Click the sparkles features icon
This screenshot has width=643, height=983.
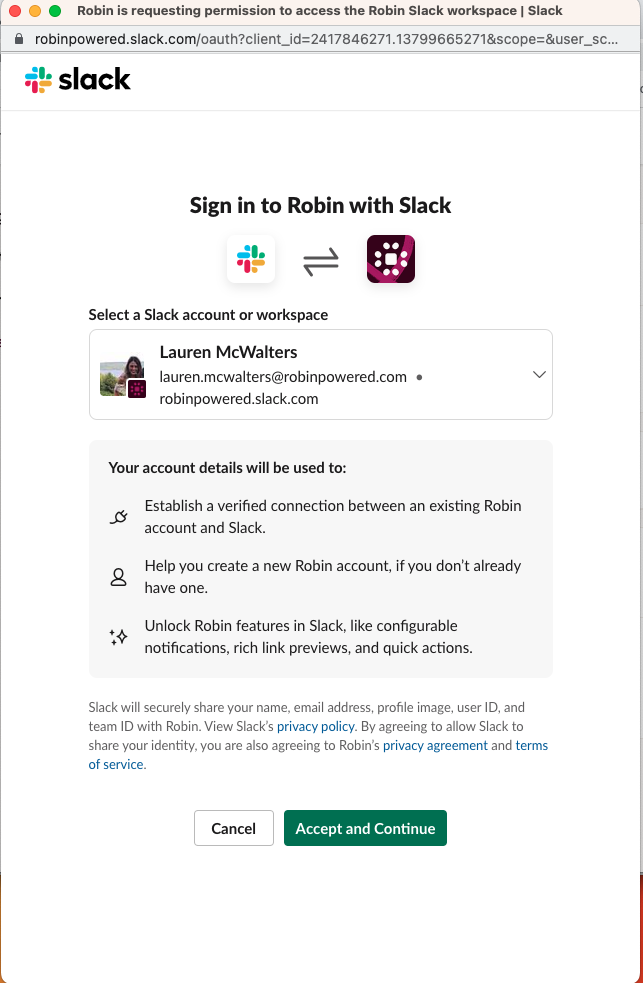(118, 637)
